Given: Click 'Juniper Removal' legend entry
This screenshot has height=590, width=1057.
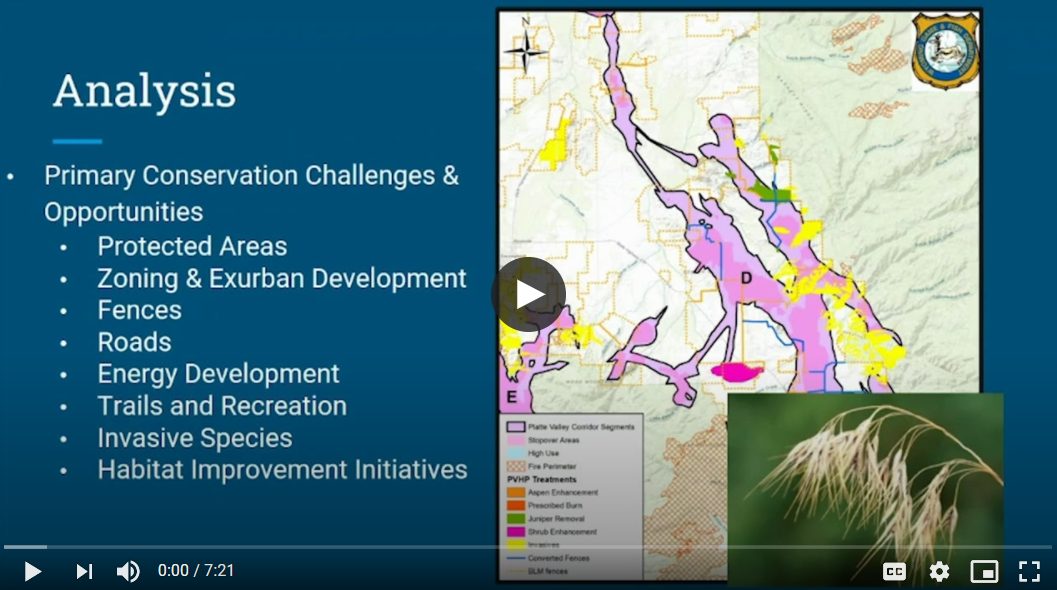Looking at the screenshot, I should 546,519.
